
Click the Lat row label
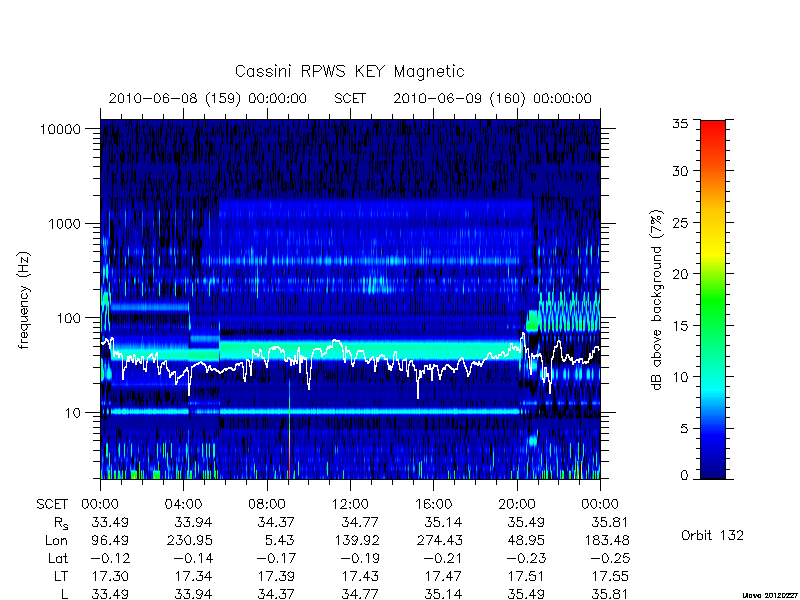(58, 559)
